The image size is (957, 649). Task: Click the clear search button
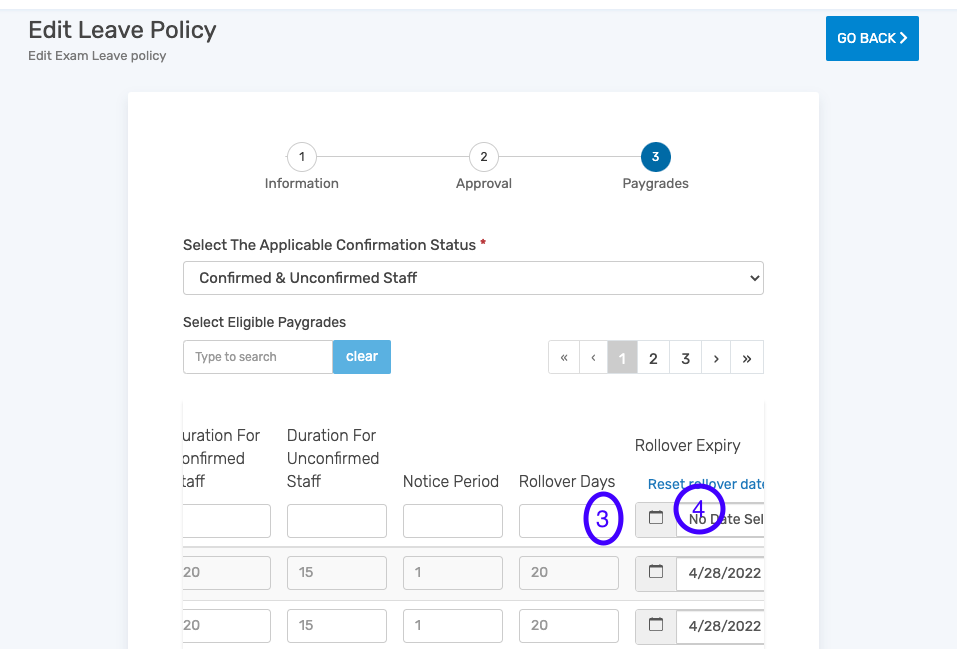tap(362, 357)
